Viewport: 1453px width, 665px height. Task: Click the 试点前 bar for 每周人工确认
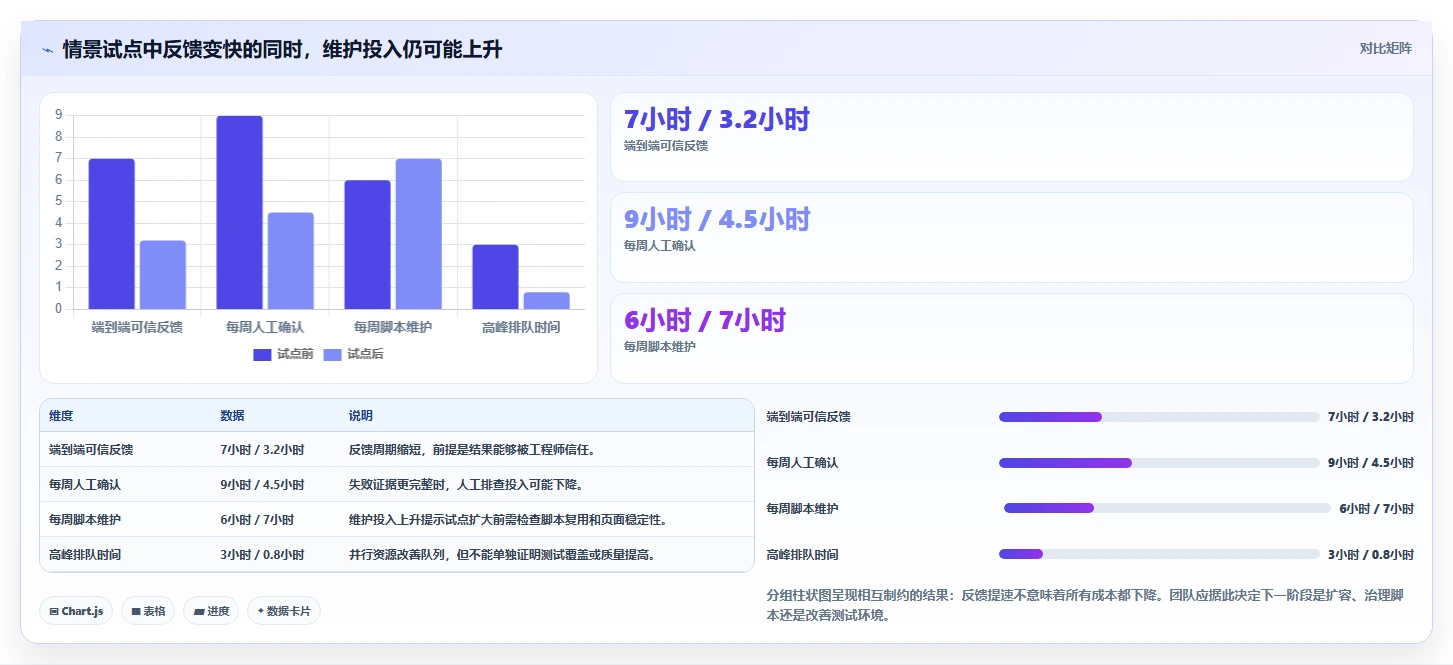[239, 212]
